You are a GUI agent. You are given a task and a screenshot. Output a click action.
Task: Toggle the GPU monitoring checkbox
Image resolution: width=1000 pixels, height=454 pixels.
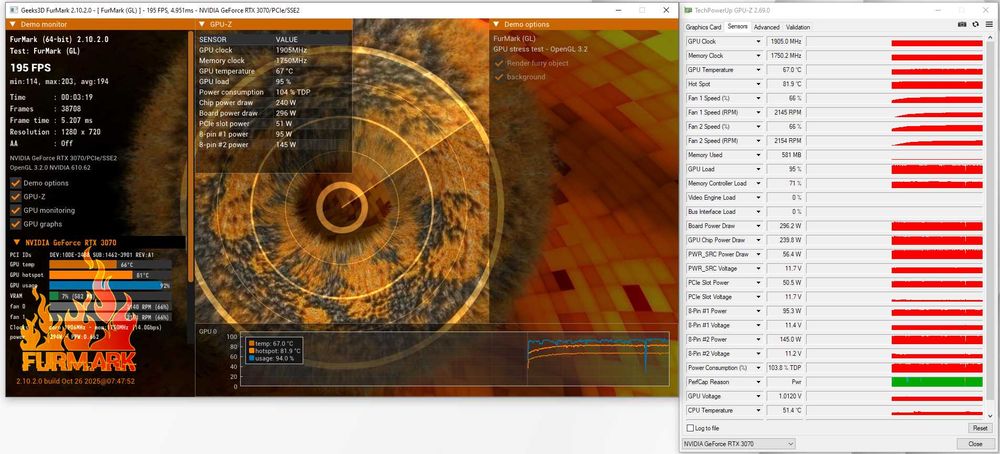tap(15, 210)
